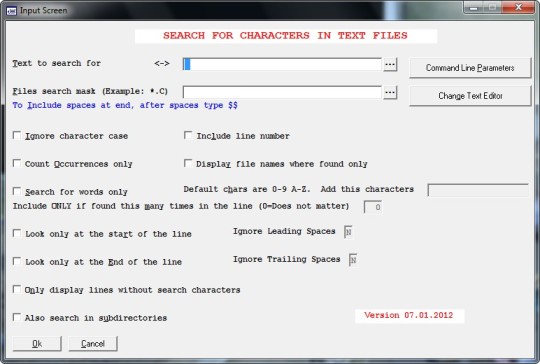Click the Ignore Trailing Spaces field
This screenshot has height=364, width=540.
353,260
